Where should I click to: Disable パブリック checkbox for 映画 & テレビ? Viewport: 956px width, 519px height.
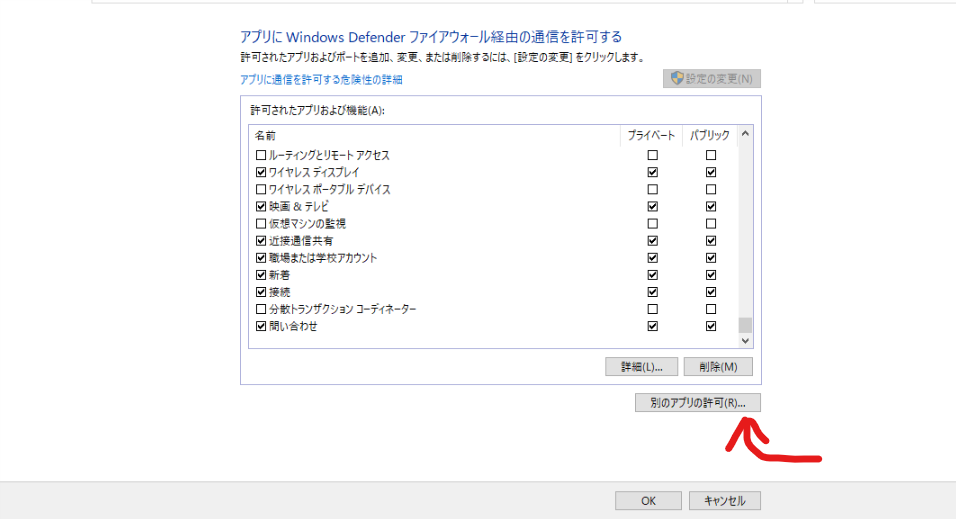(x=711, y=206)
